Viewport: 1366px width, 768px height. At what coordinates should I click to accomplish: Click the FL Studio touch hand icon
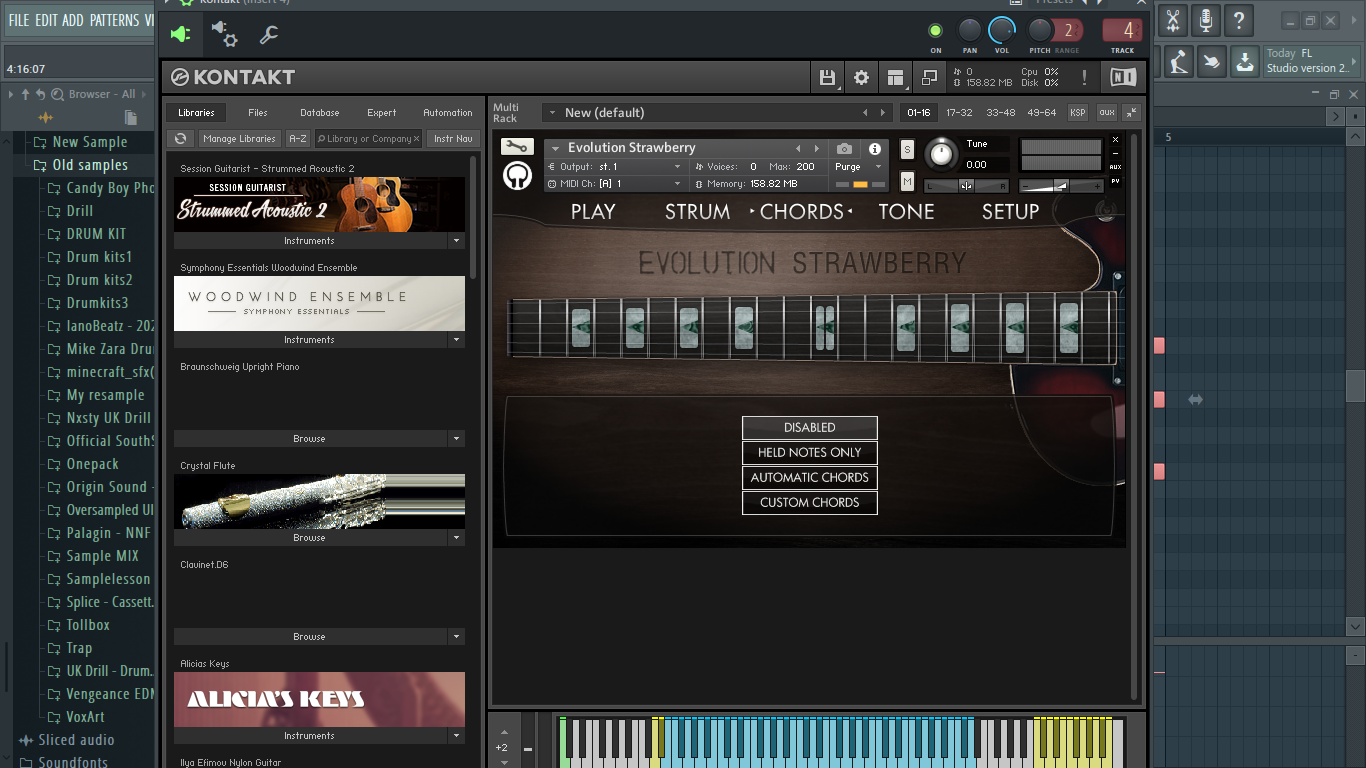[1211, 61]
